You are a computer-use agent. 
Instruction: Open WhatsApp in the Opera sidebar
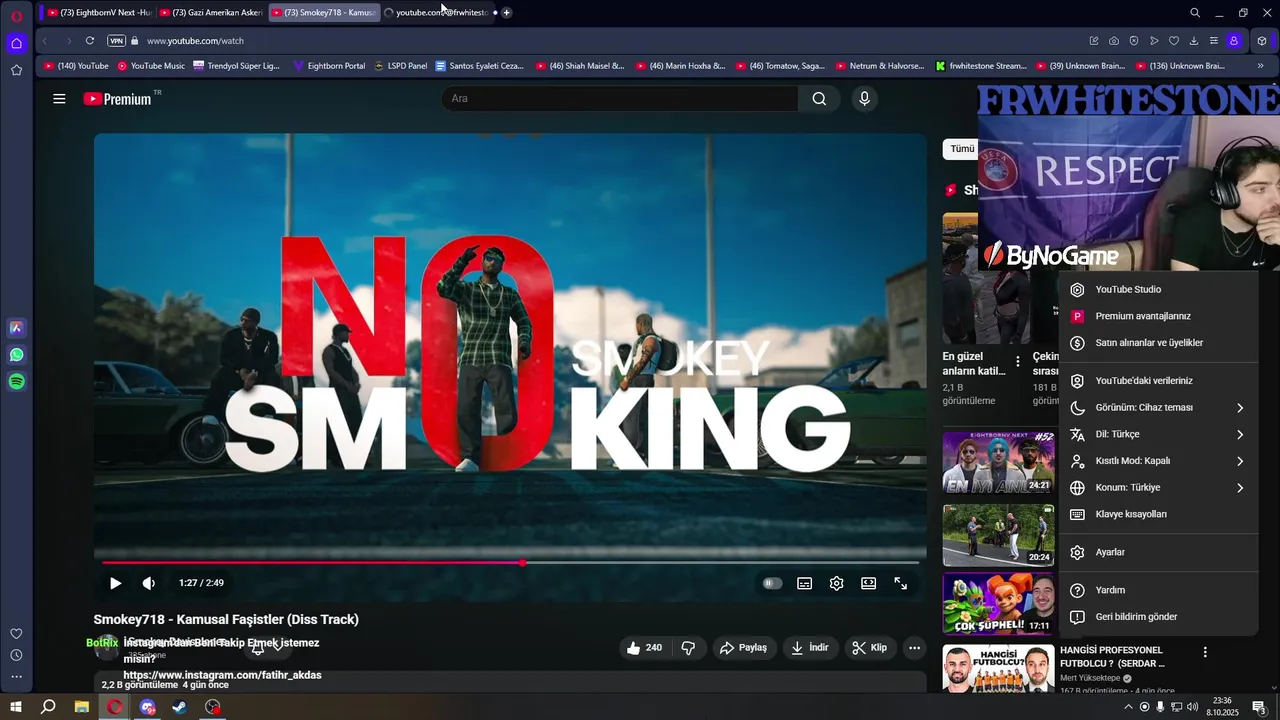[16, 355]
